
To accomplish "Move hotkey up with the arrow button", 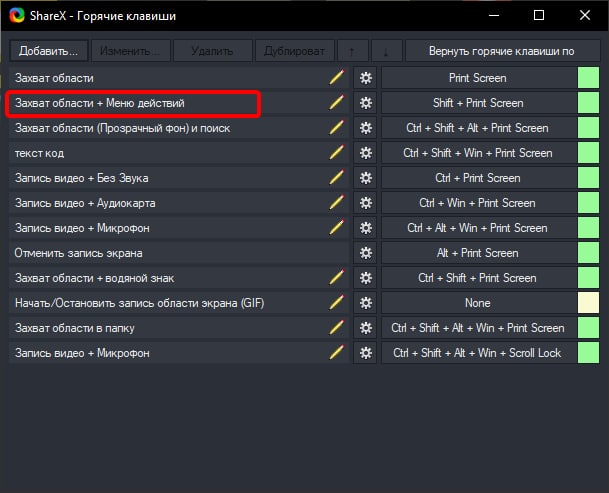I will [353, 51].
